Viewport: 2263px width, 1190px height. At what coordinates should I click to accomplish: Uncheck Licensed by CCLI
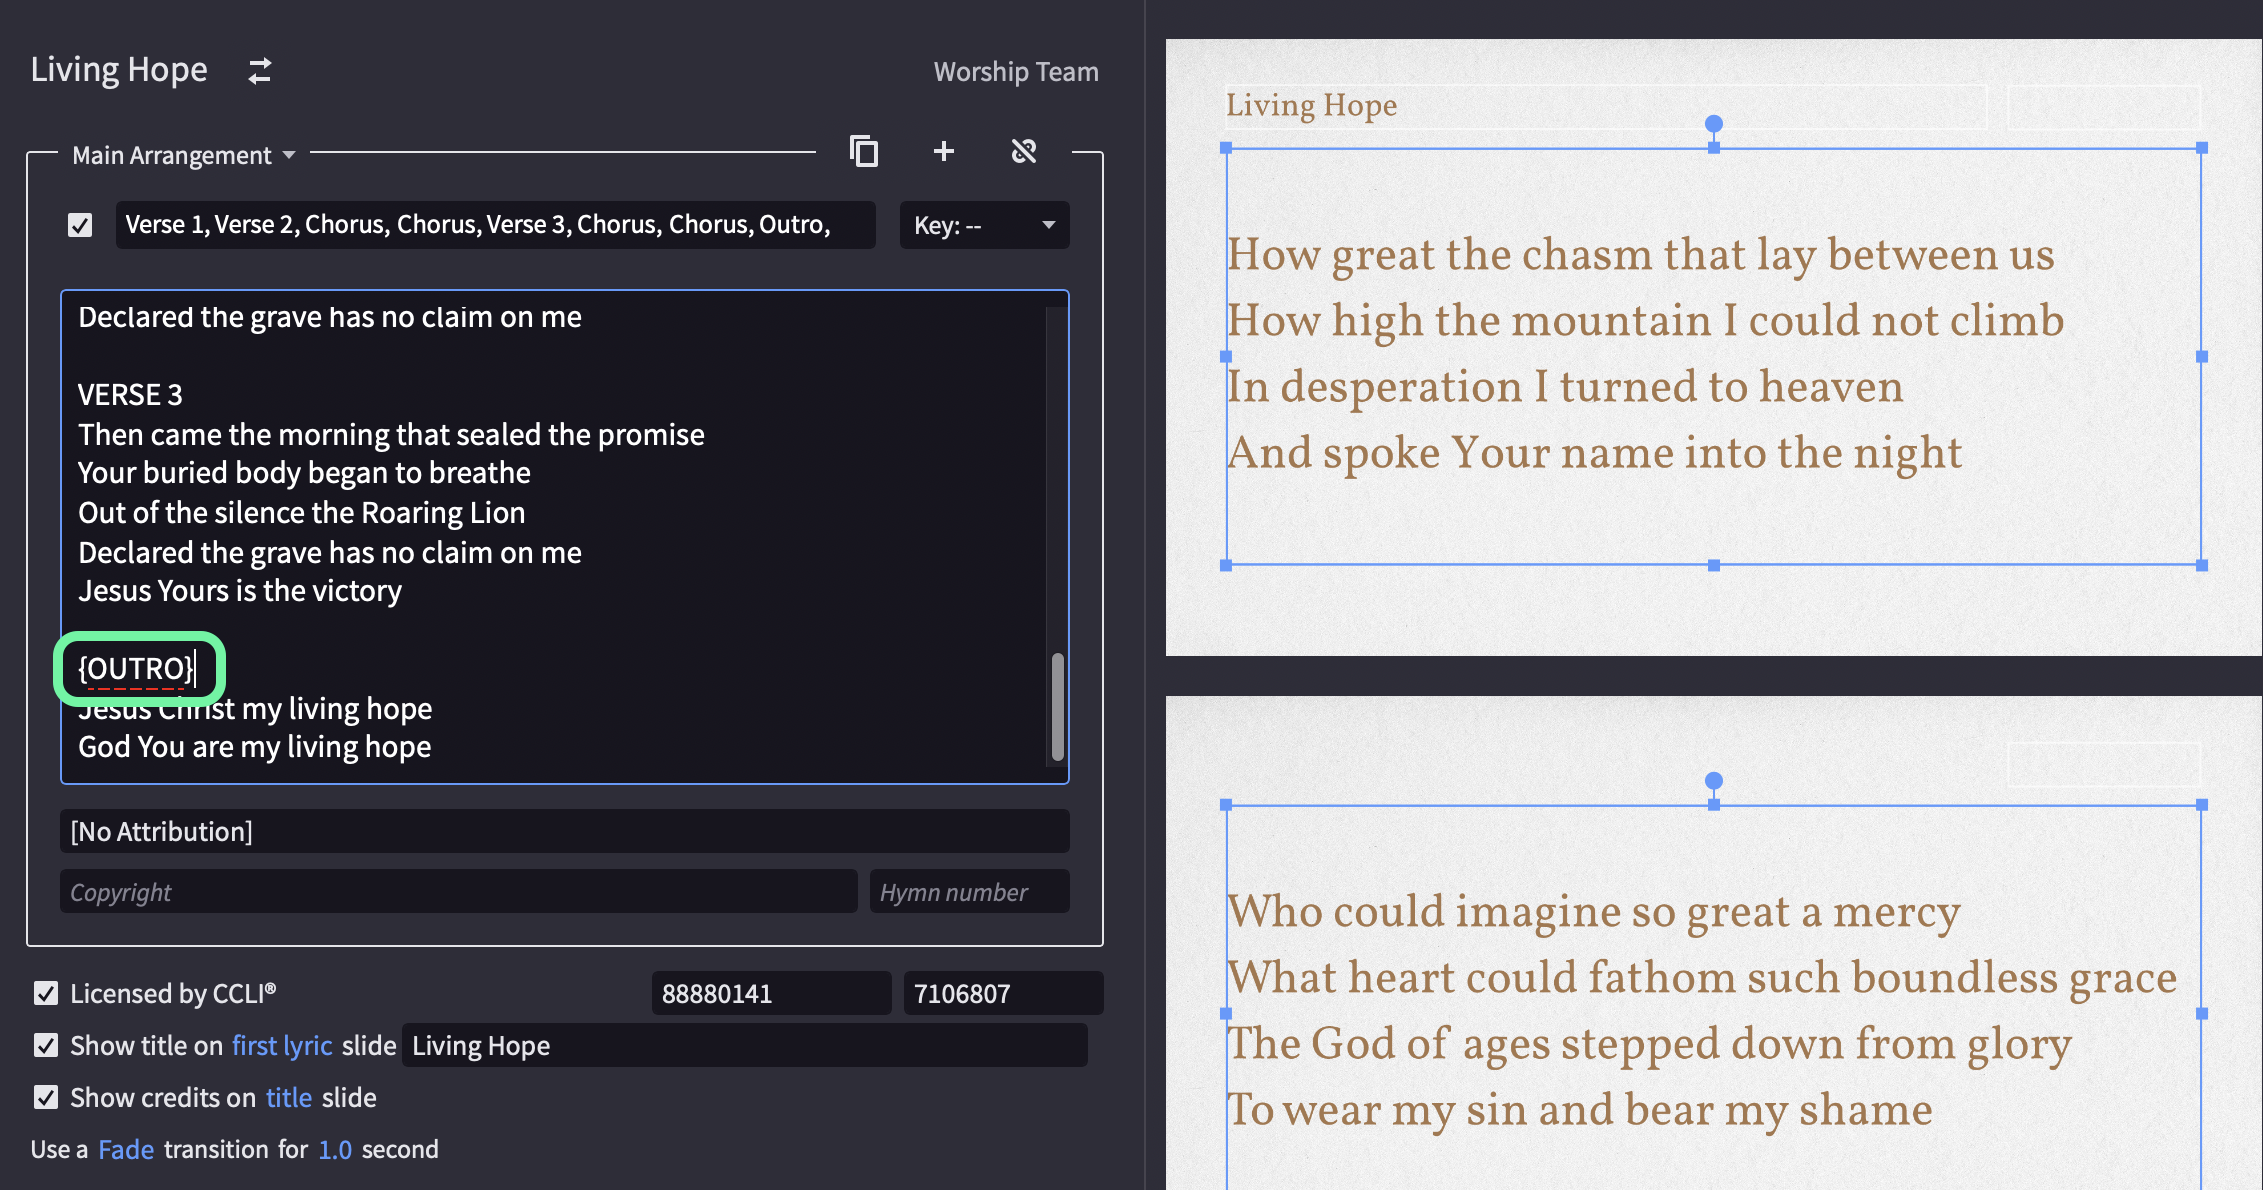tap(46, 993)
